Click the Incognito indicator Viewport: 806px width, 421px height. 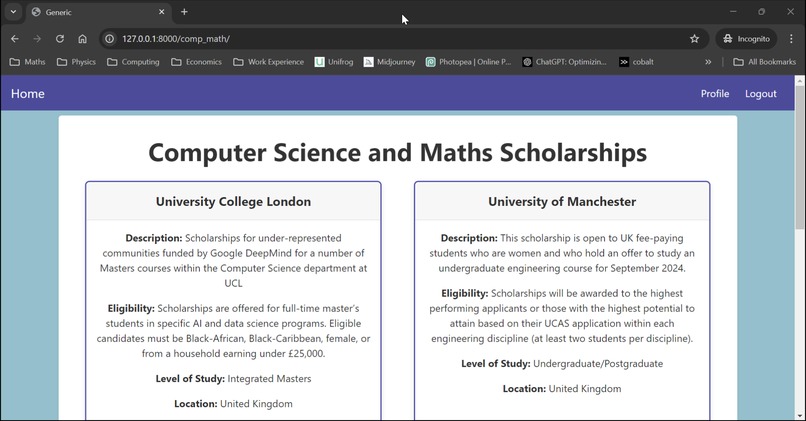746,39
